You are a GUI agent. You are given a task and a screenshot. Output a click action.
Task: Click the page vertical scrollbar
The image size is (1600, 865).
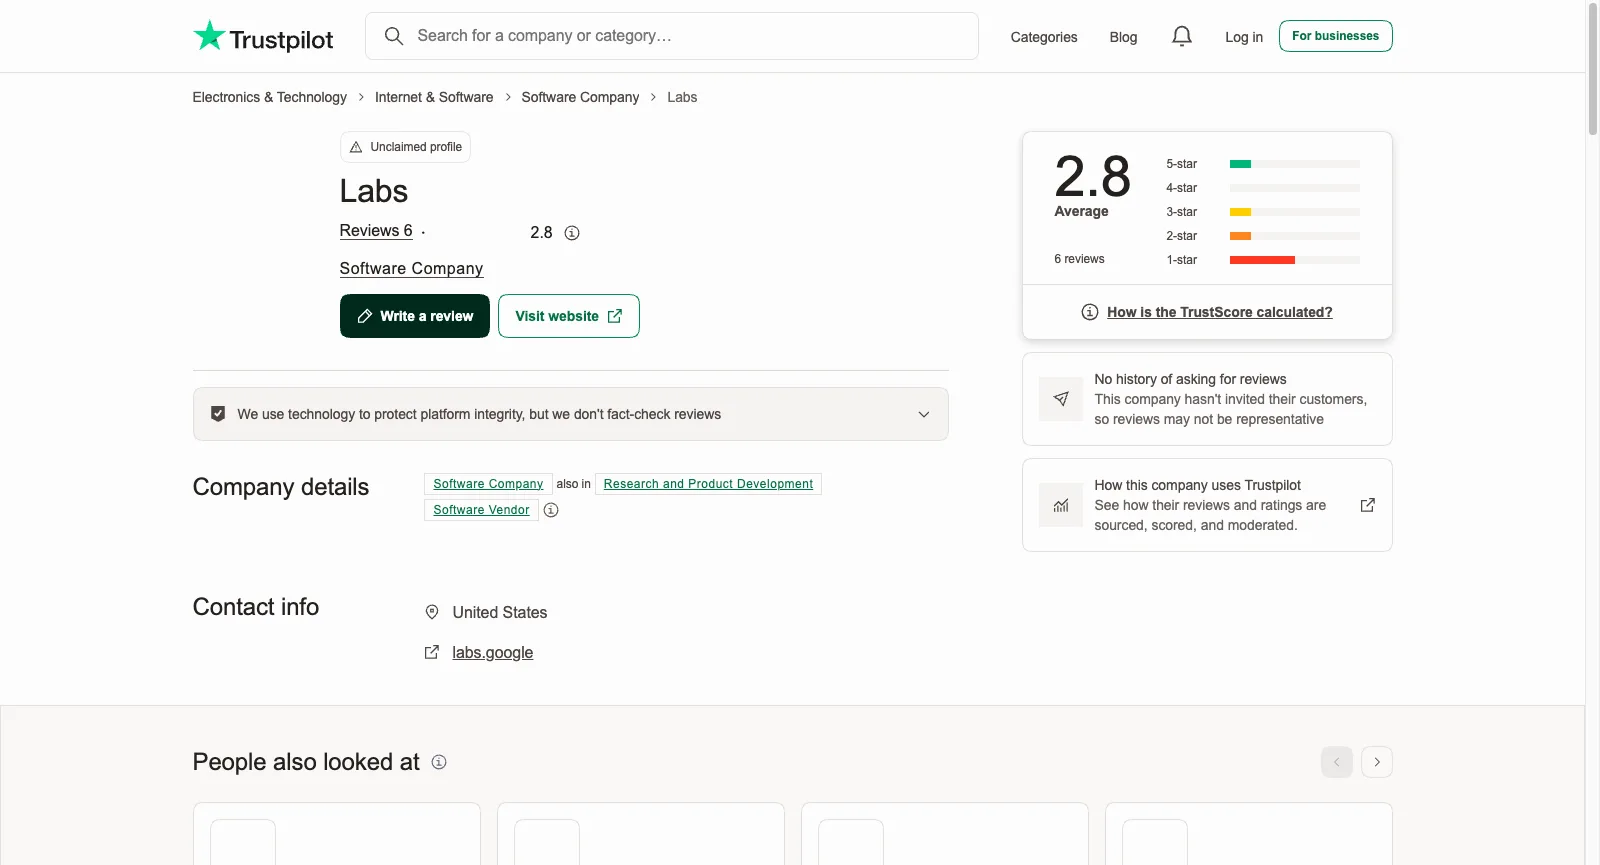click(x=1593, y=70)
